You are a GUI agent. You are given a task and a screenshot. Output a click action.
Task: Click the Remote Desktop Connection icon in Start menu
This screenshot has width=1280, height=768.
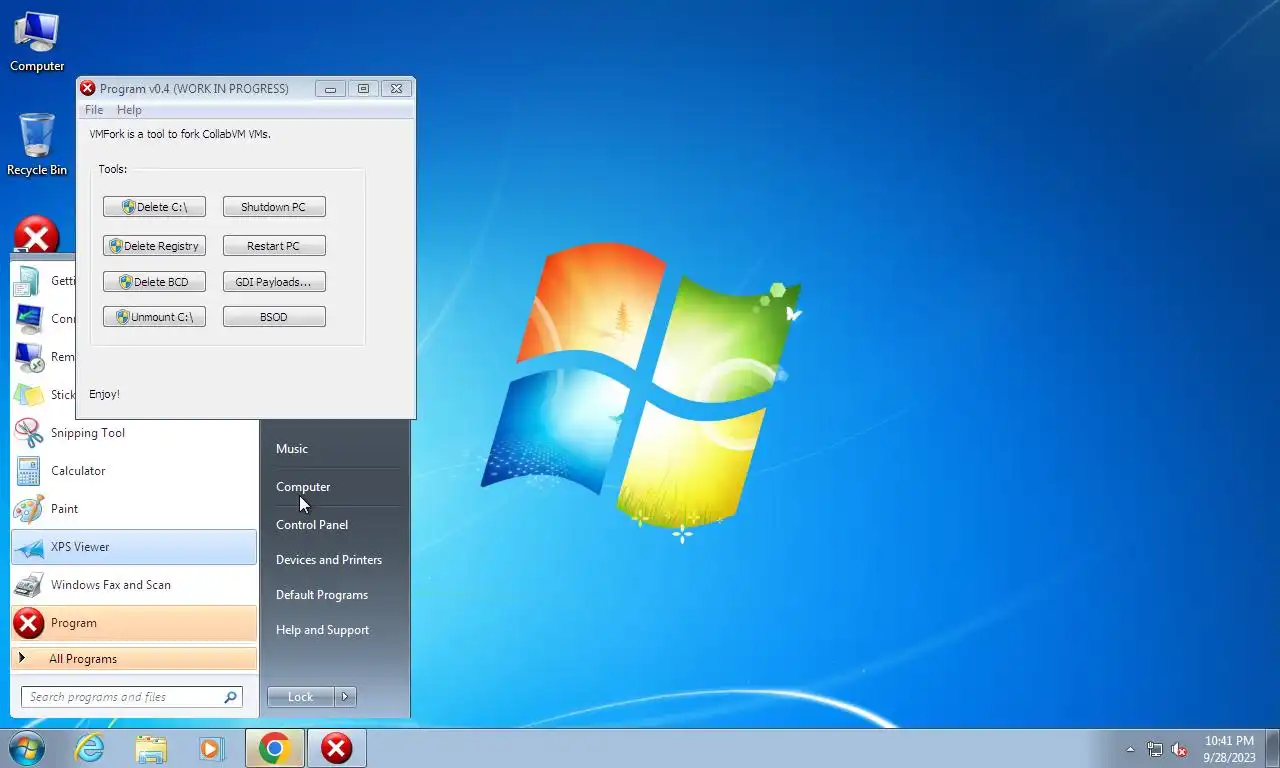point(28,357)
